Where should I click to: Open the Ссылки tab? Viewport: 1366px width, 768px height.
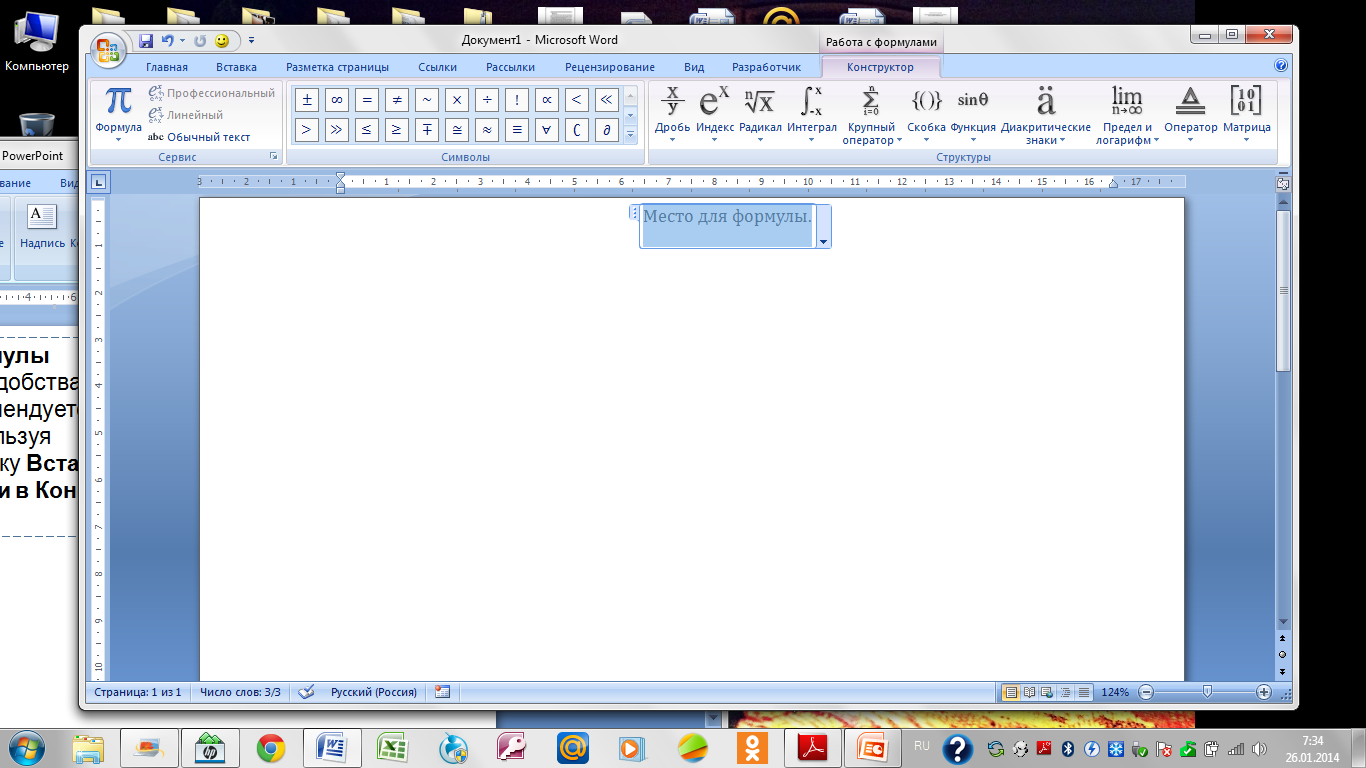pos(437,67)
